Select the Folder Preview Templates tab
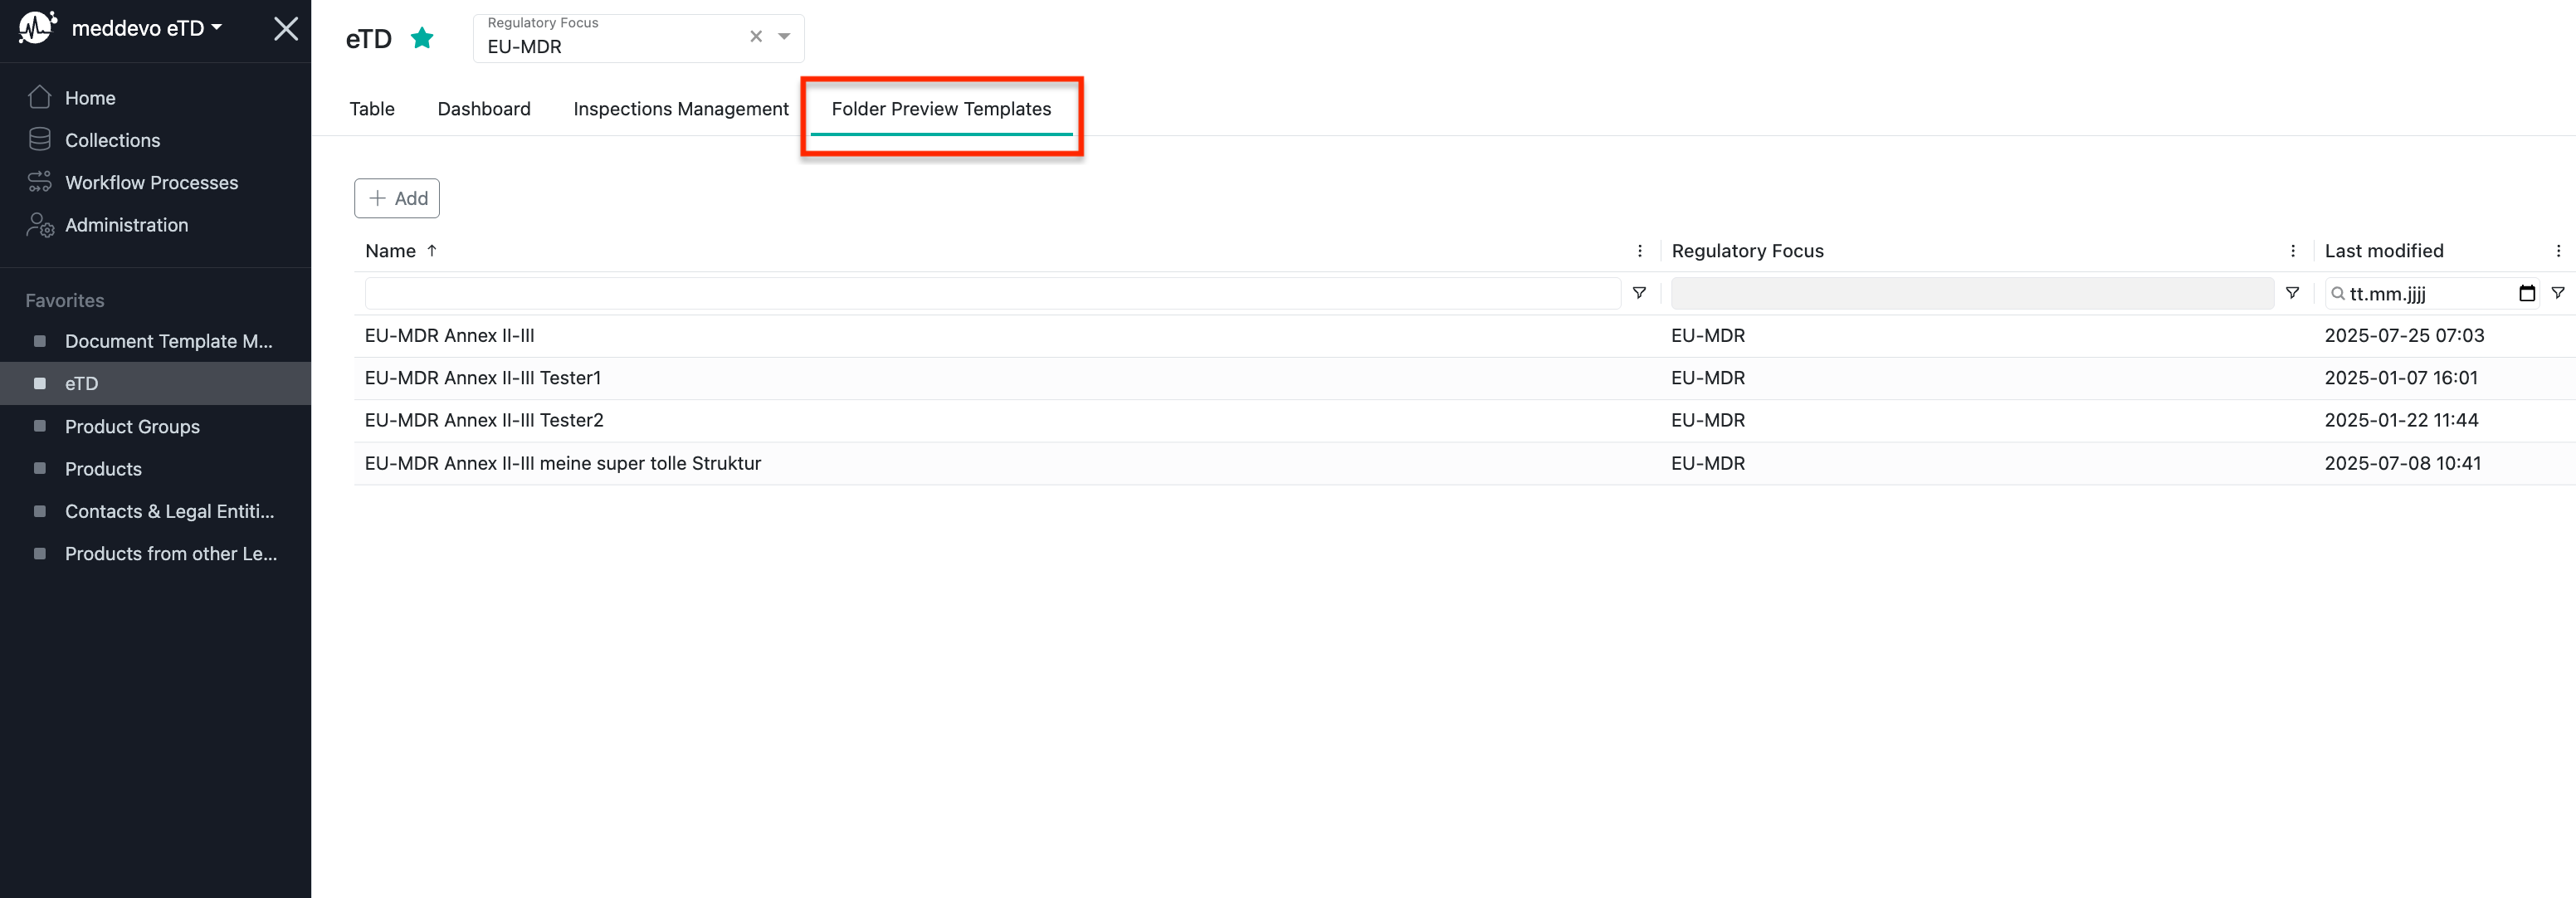Screen dimensions: 2576x898 tap(941, 108)
